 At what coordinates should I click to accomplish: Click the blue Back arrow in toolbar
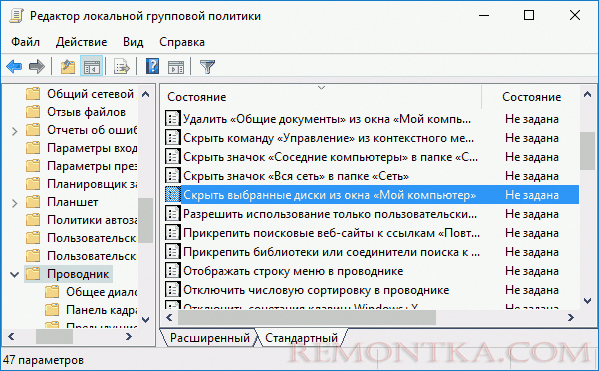coord(15,67)
